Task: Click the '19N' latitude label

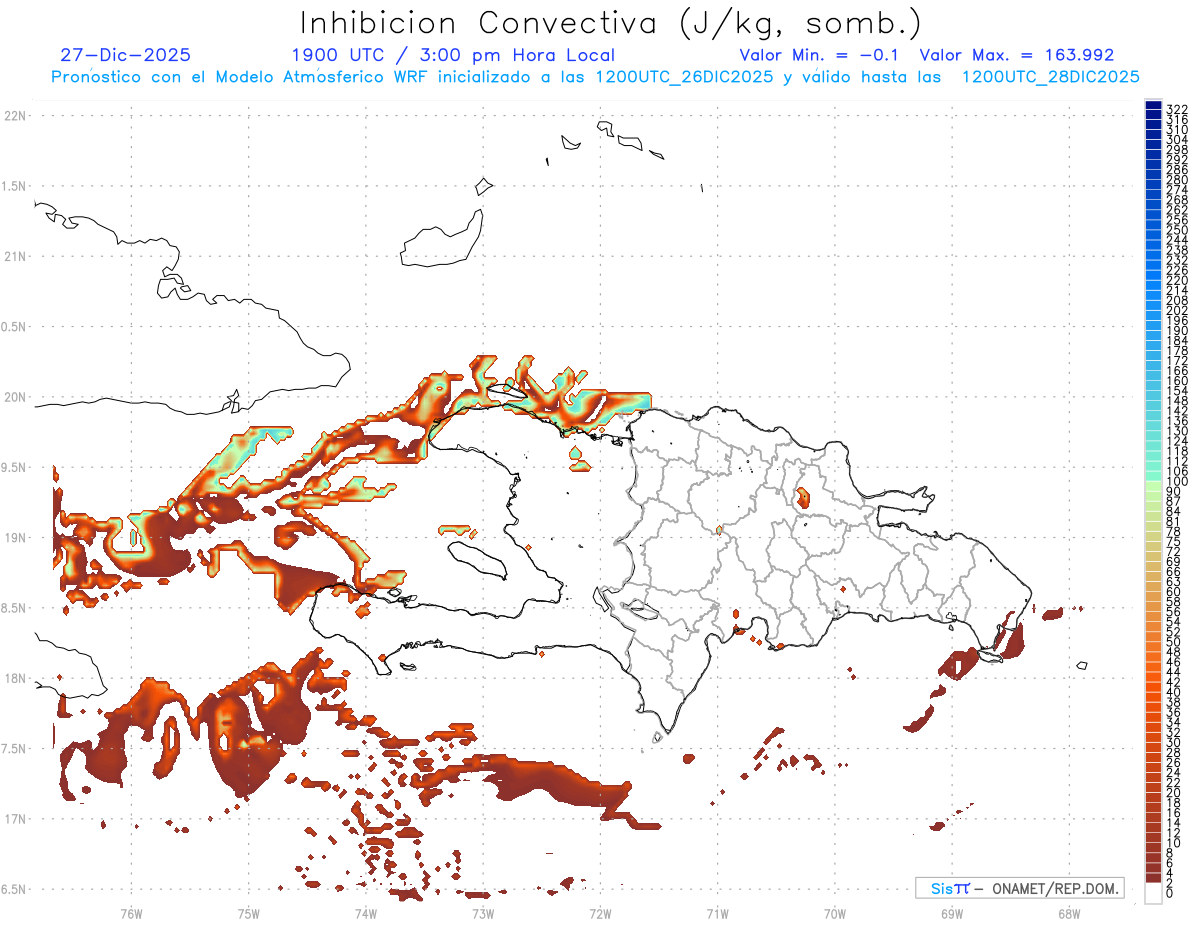Action: 15,537
